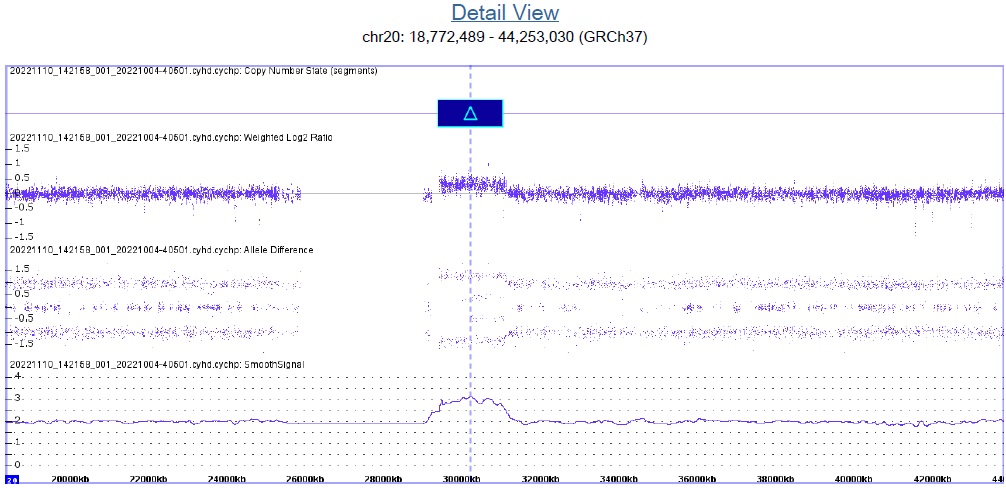This screenshot has height=488, width=1006.
Task: Click the SmoothSignal track label
Action: [157, 364]
